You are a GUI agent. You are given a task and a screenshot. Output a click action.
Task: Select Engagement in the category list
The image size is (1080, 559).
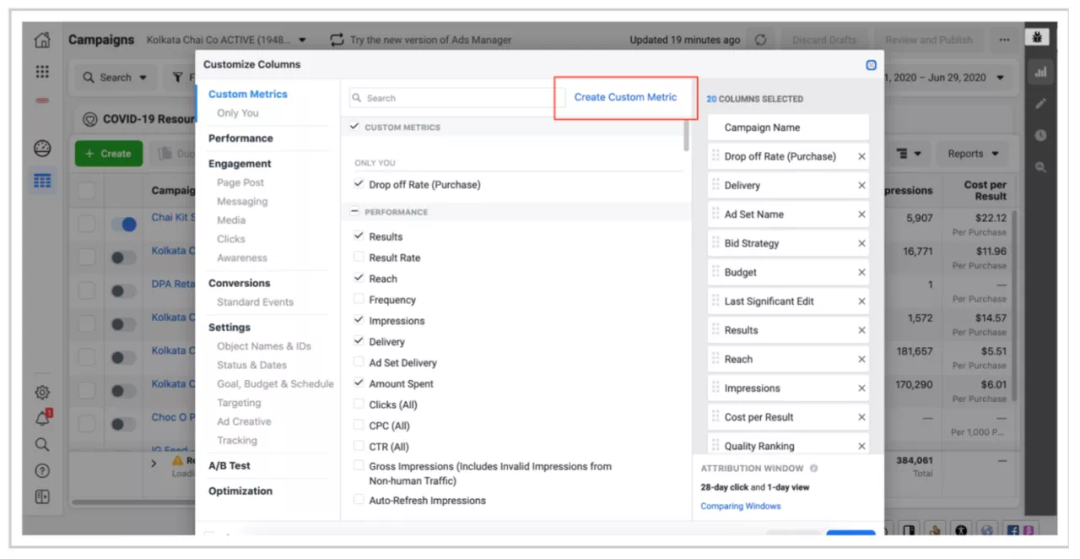pos(239,163)
